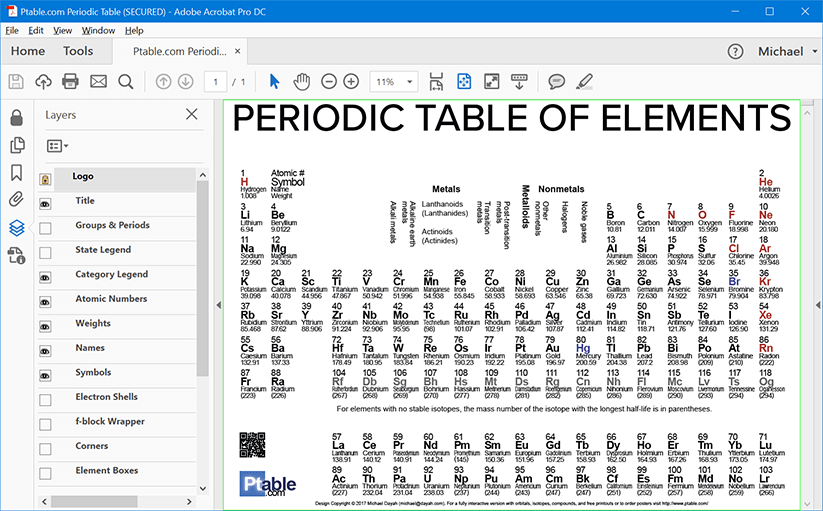
Task: Open the View menu
Action: 65,30
